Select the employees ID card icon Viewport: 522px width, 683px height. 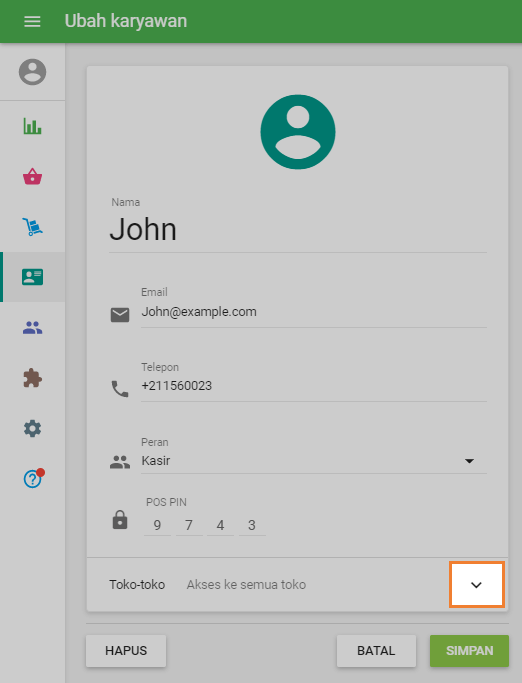click(x=32, y=277)
